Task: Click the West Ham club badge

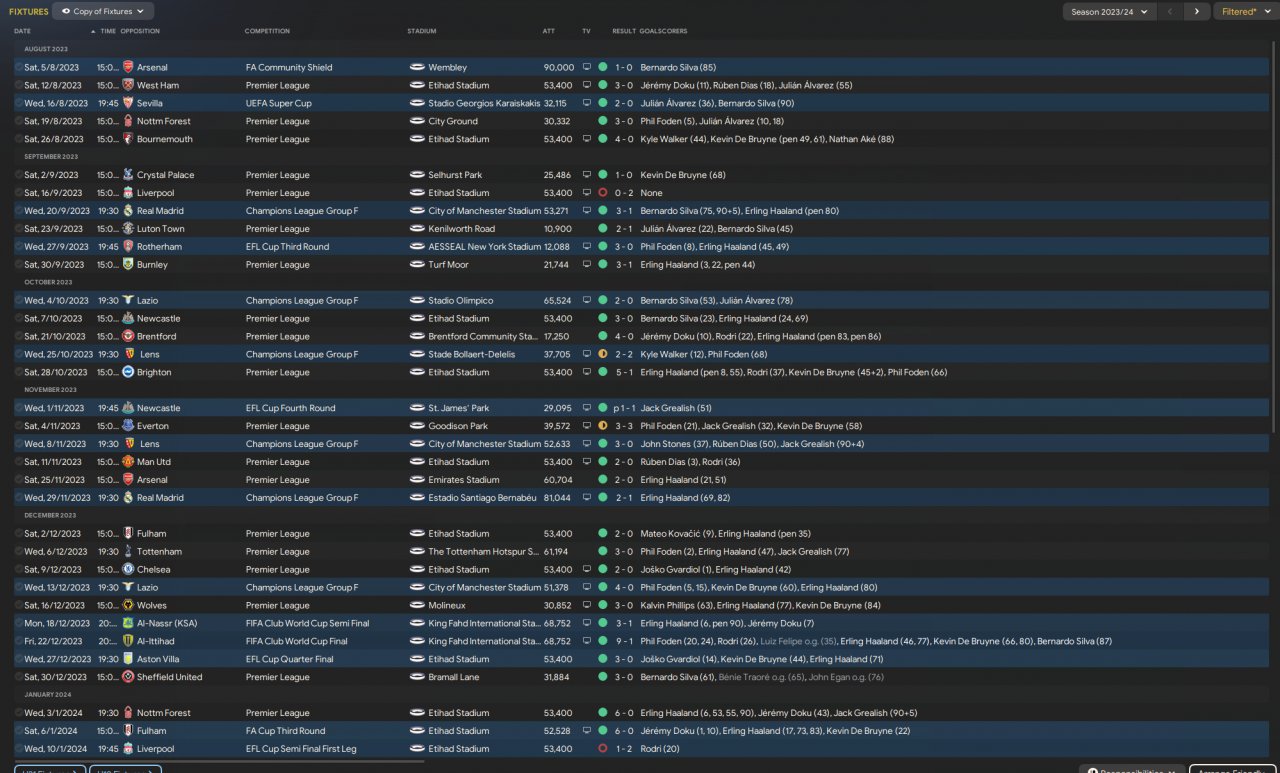Action: tap(128, 85)
